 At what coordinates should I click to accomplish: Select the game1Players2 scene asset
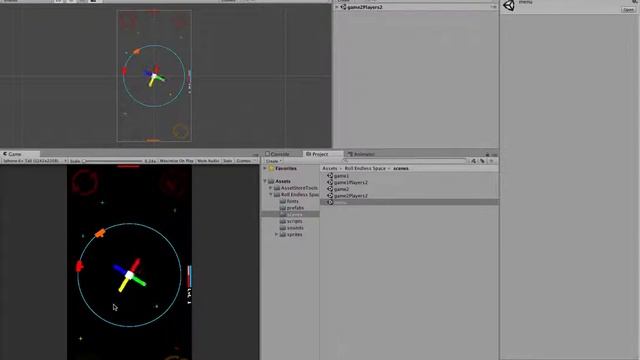point(347,182)
